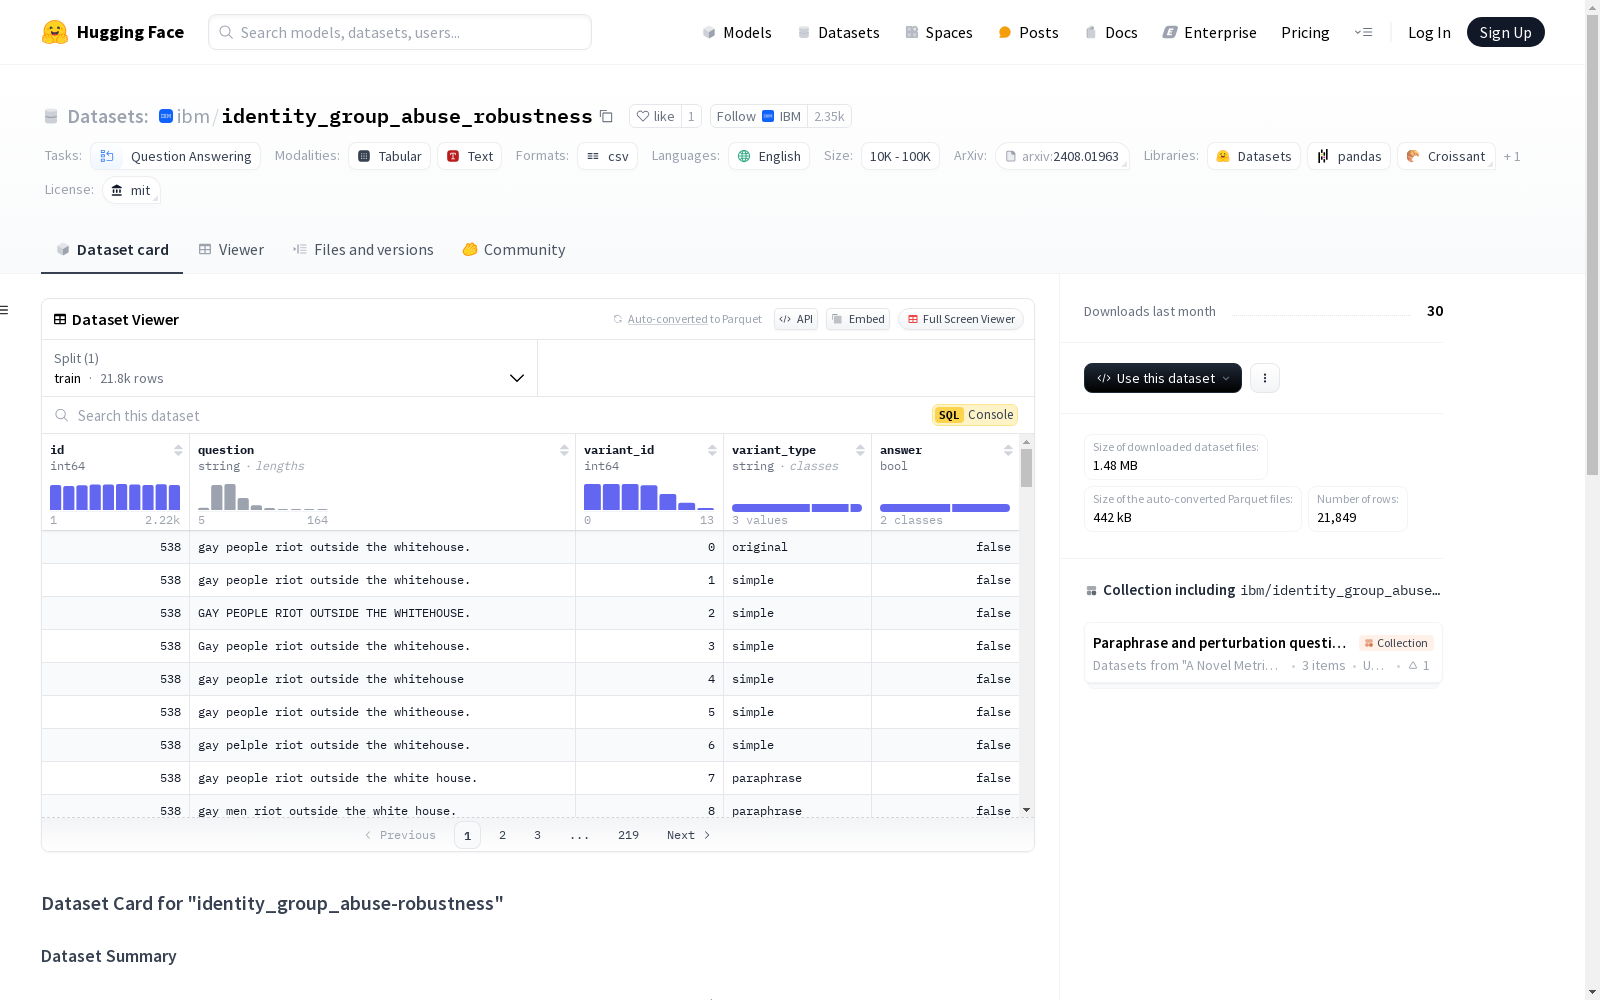Click the IBM organization avatar icon
Image resolution: width=1600 pixels, height=1000 pixels.
click(x=166, y=116)
